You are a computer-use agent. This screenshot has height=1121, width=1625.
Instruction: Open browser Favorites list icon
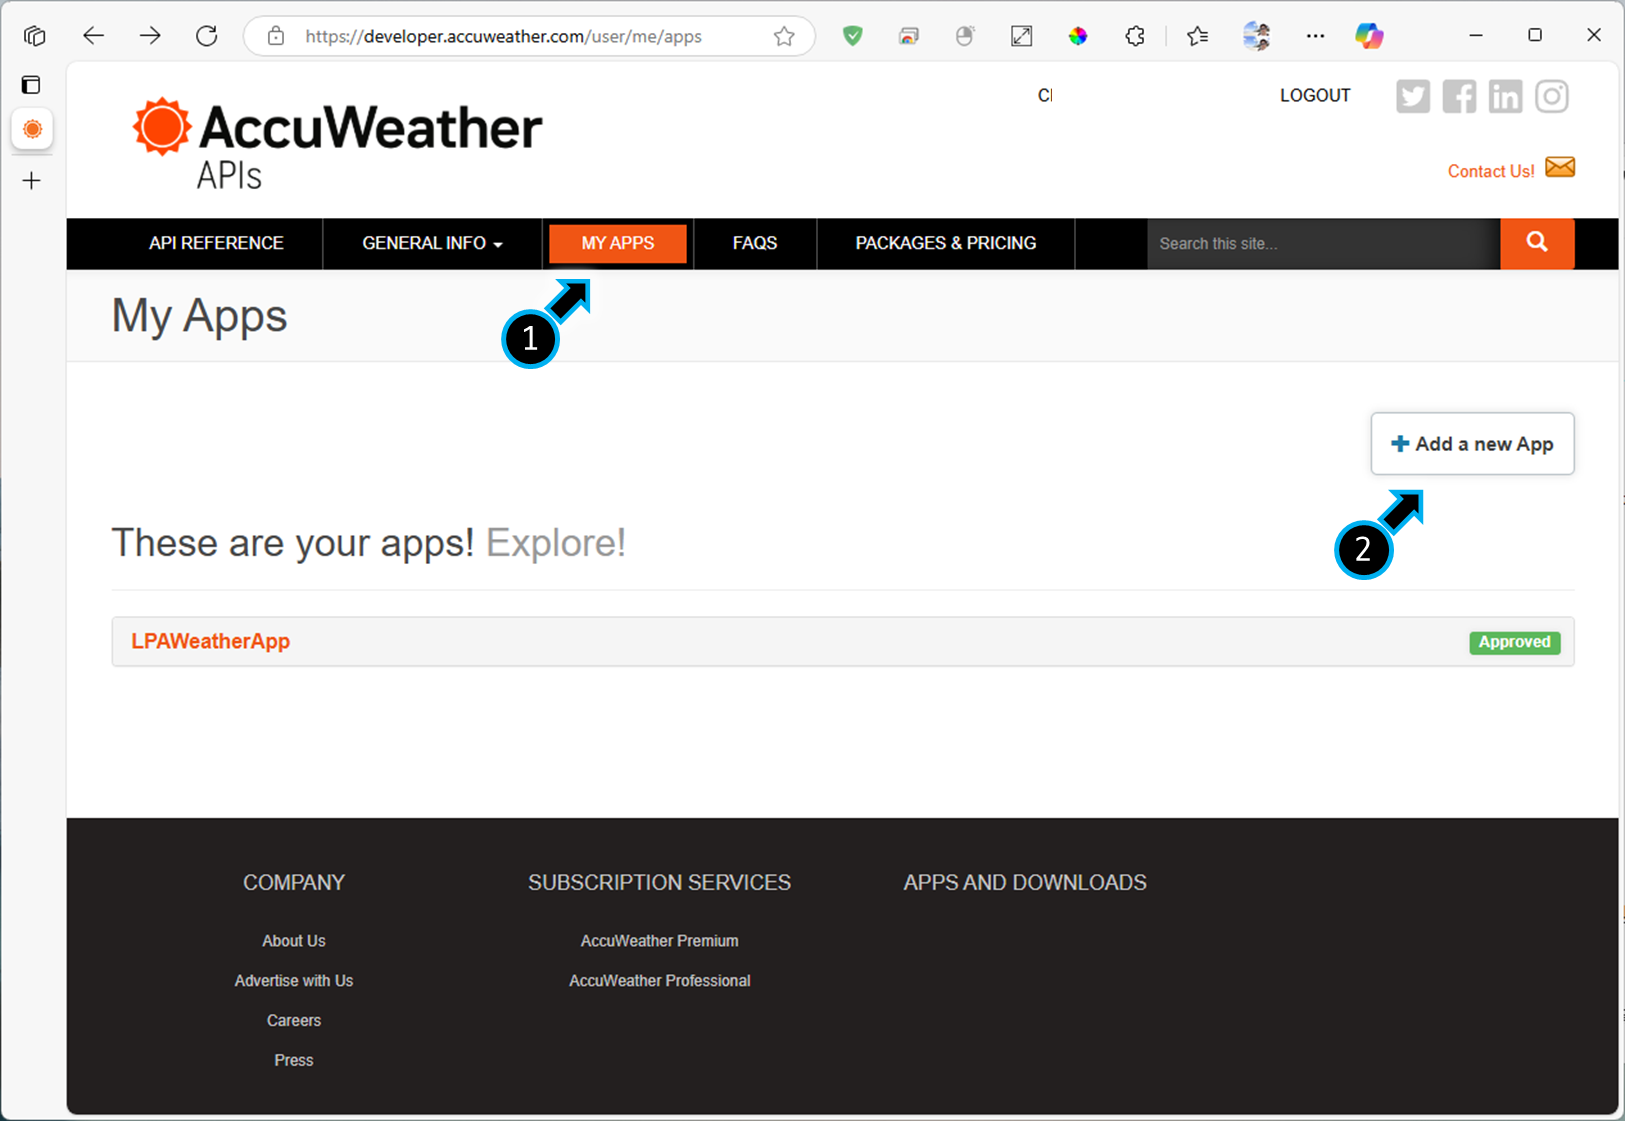pyautogui.click(x=1197, y=36)
